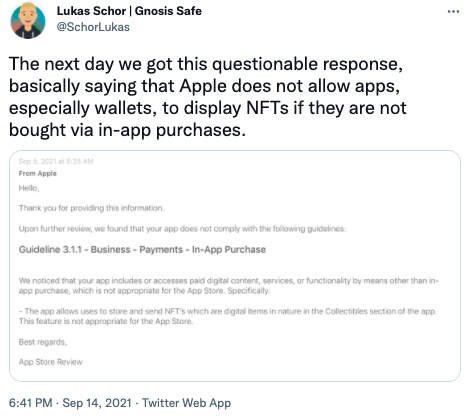Click the Upon further review sentence

coord(182,229)
